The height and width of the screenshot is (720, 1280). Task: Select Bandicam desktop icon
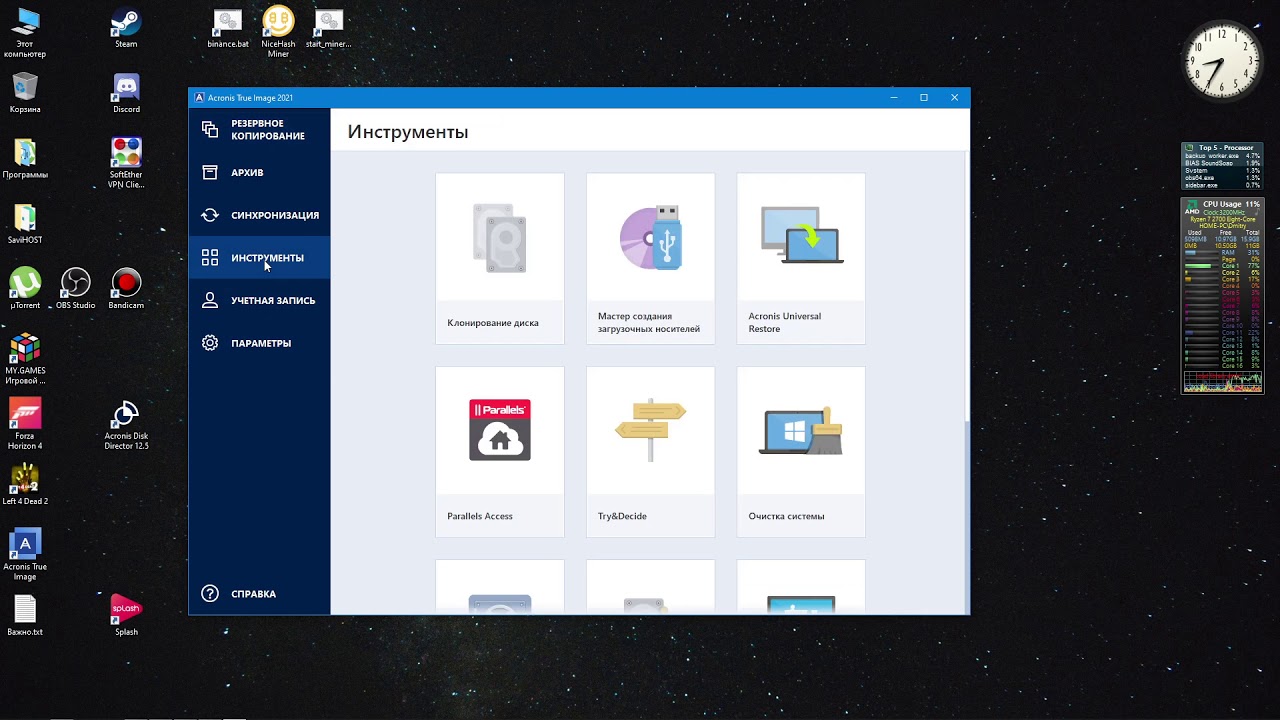[x=126, y=289]
